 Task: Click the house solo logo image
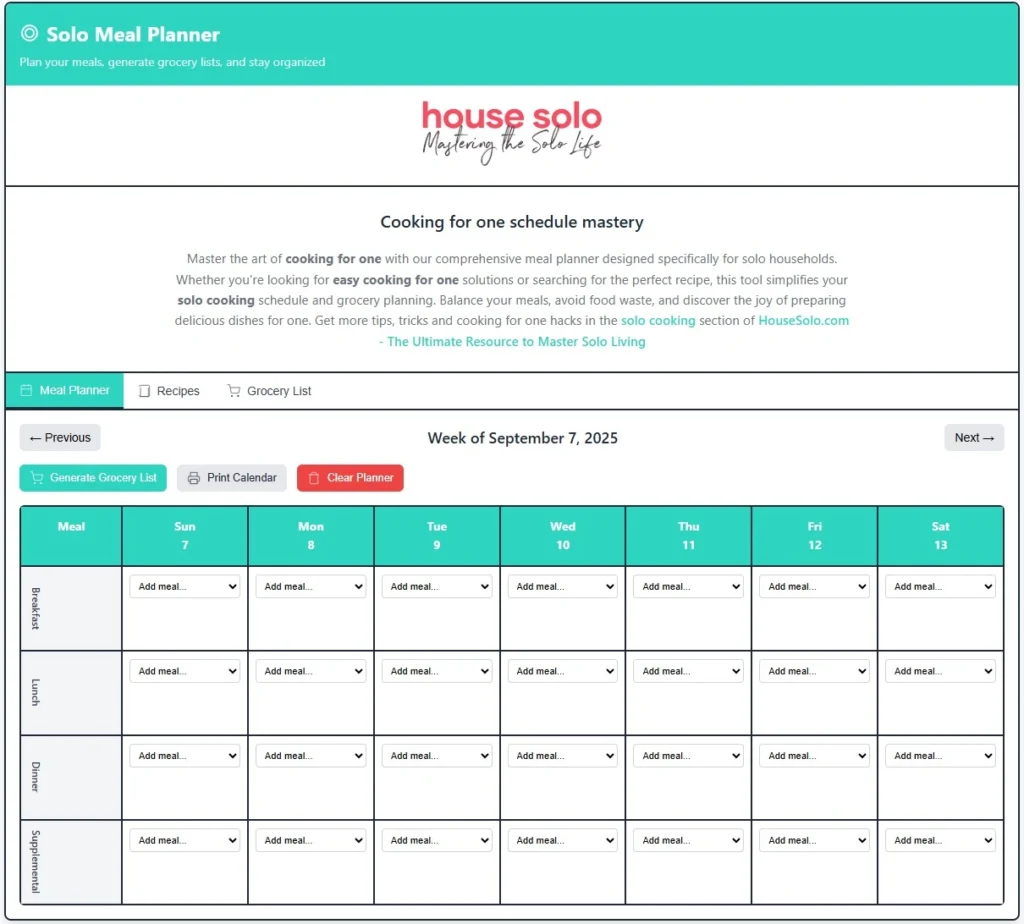(x=511, y=129)
